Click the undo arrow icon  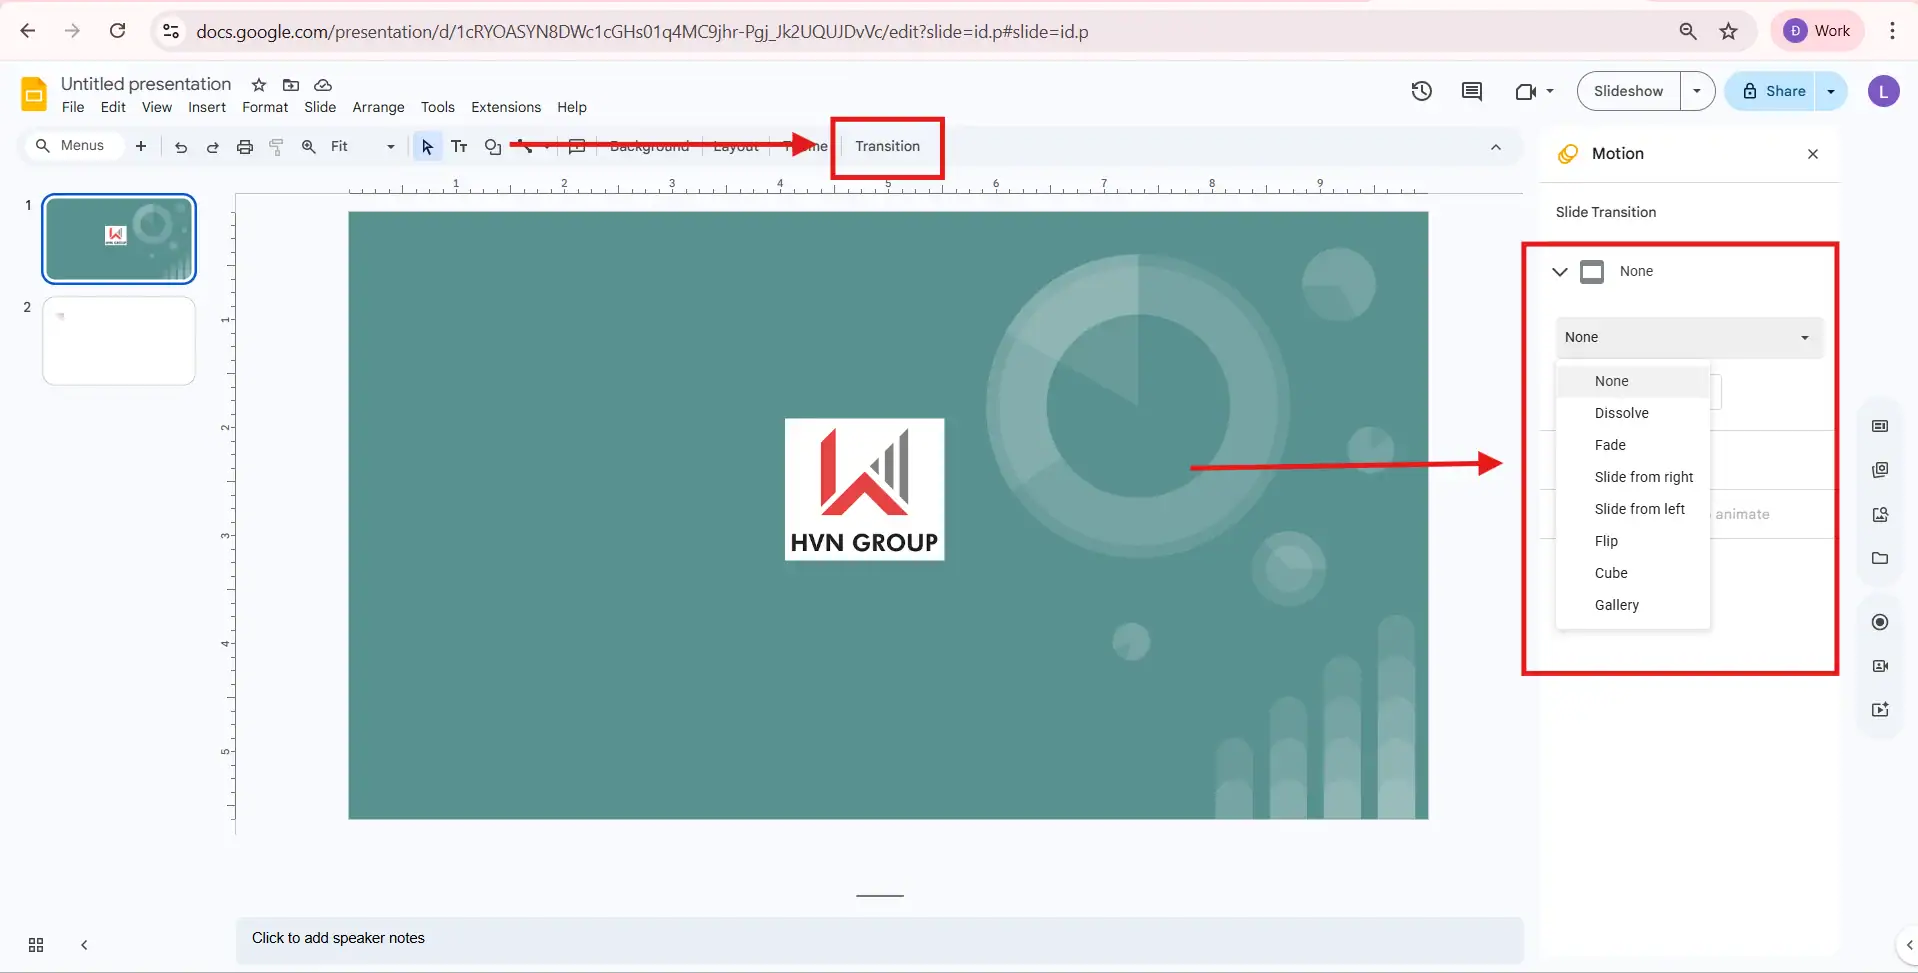point(181,147)
